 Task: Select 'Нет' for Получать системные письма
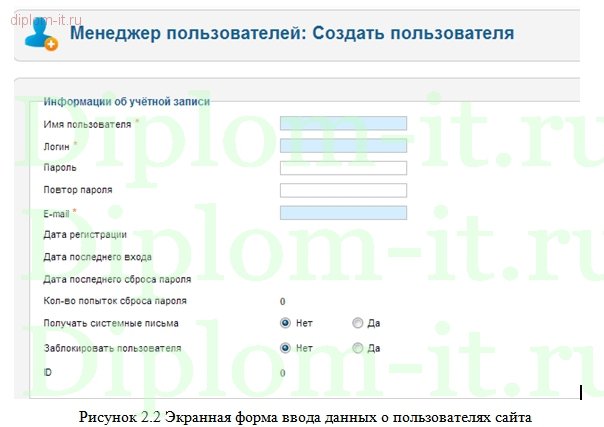[x=285, y=323]
